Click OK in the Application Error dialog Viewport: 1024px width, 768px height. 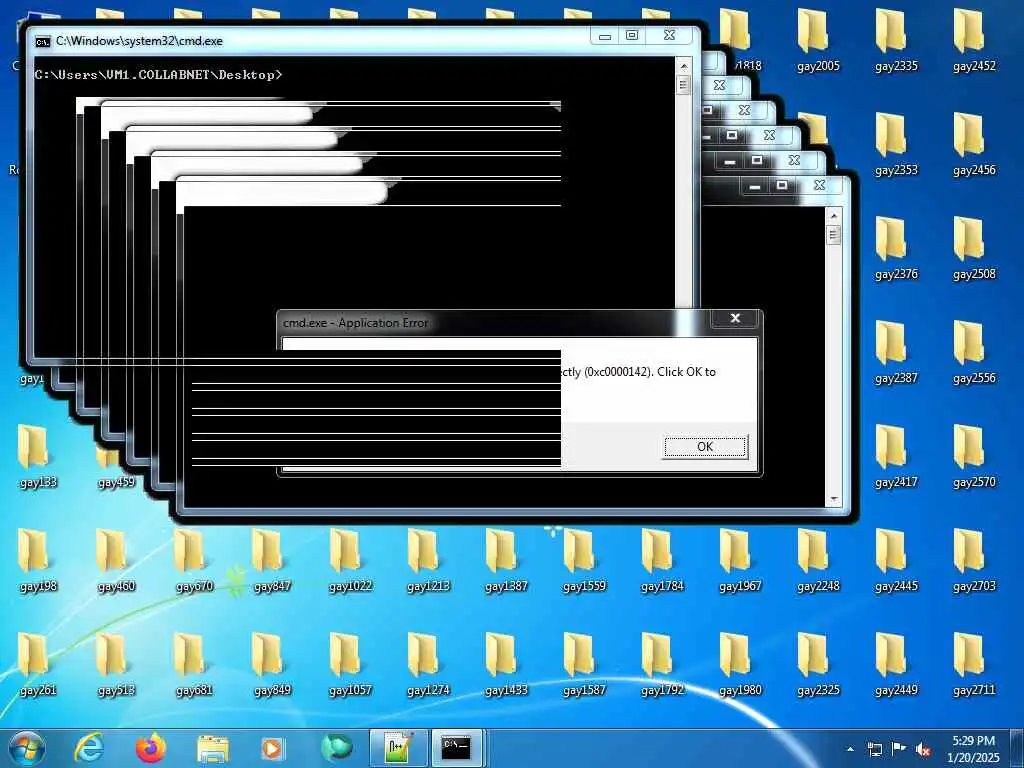(705, 447)
